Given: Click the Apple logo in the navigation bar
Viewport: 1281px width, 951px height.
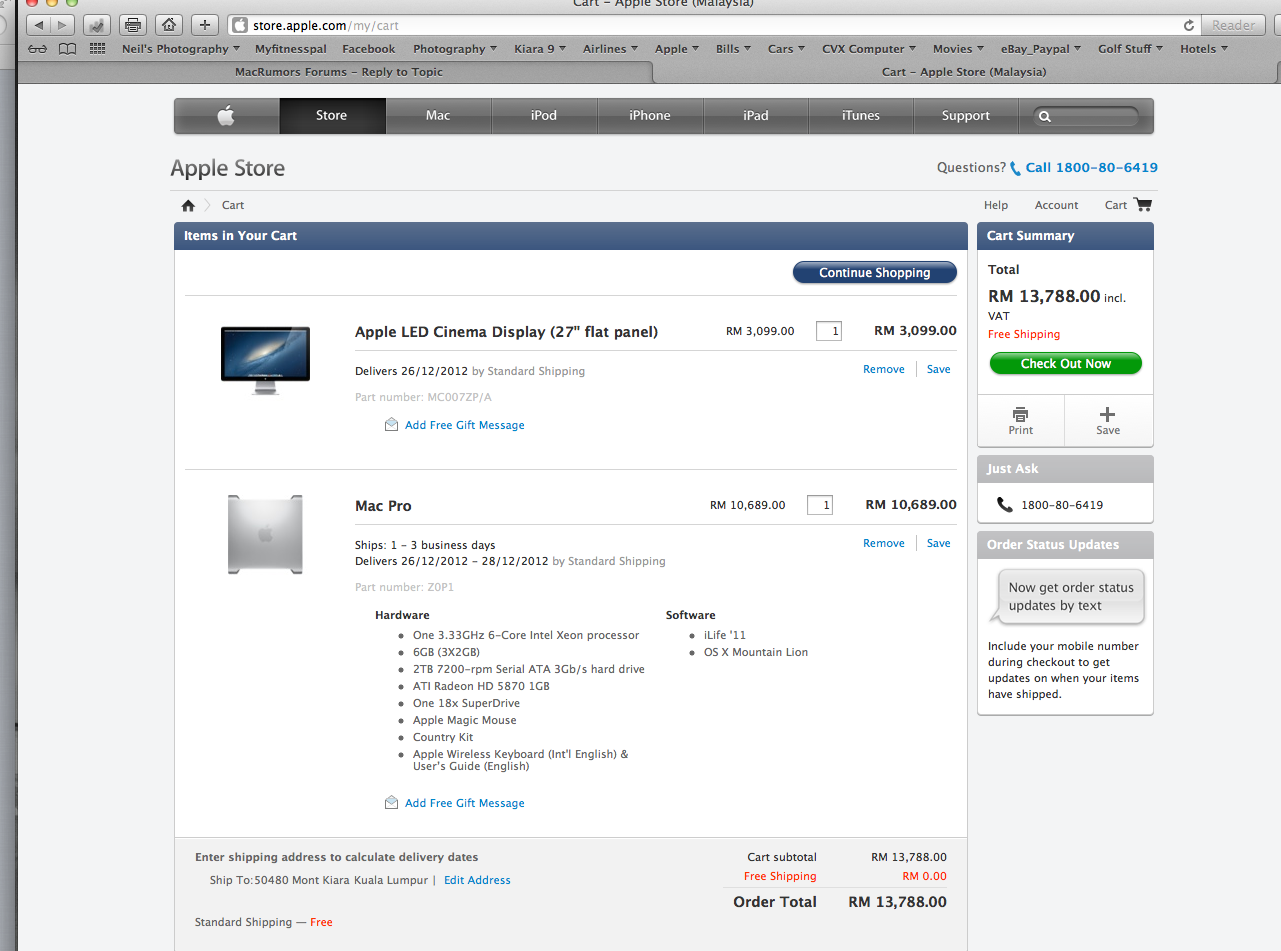Looking at the screenshot, I should [x=226, y=116].
